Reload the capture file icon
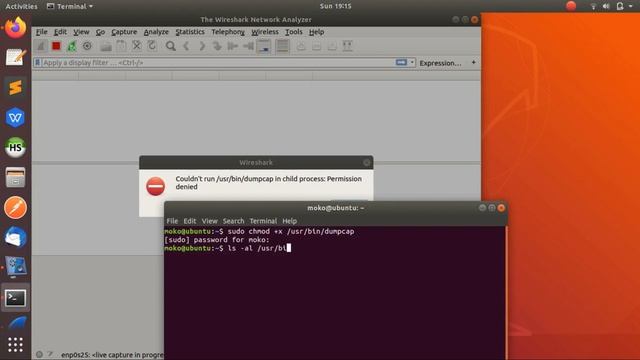The height and width of the screenshot is (360, 640). 152,46
